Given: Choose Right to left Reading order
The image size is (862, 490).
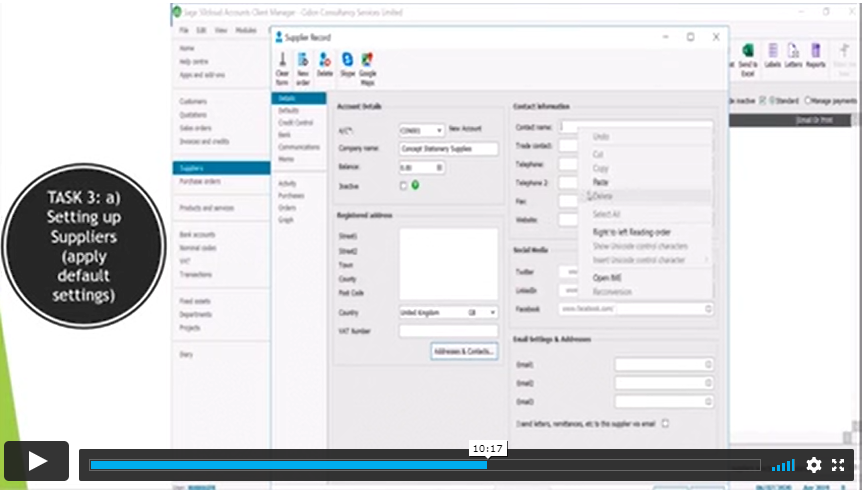Looking at the screenshot, I should (632, 232).
